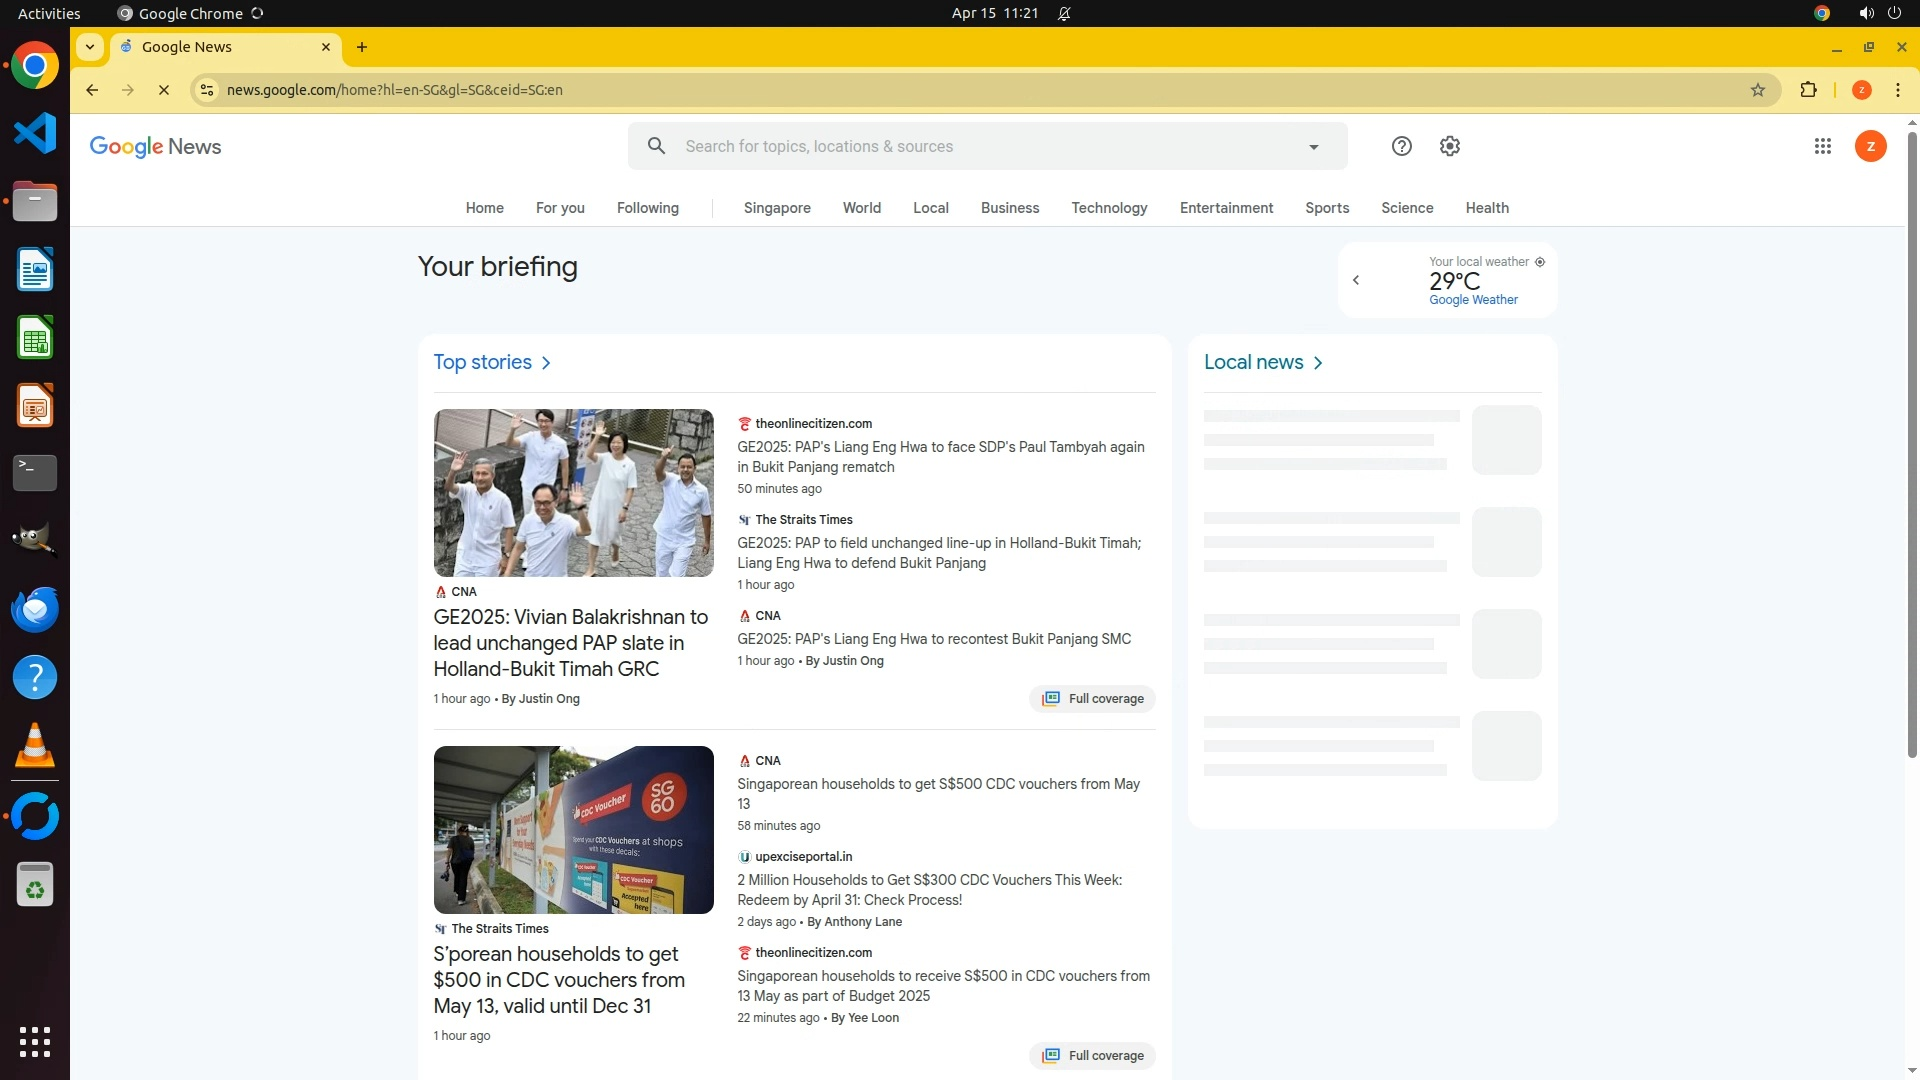
Task: Open Google News settings gear
Action: point(1449,146)
